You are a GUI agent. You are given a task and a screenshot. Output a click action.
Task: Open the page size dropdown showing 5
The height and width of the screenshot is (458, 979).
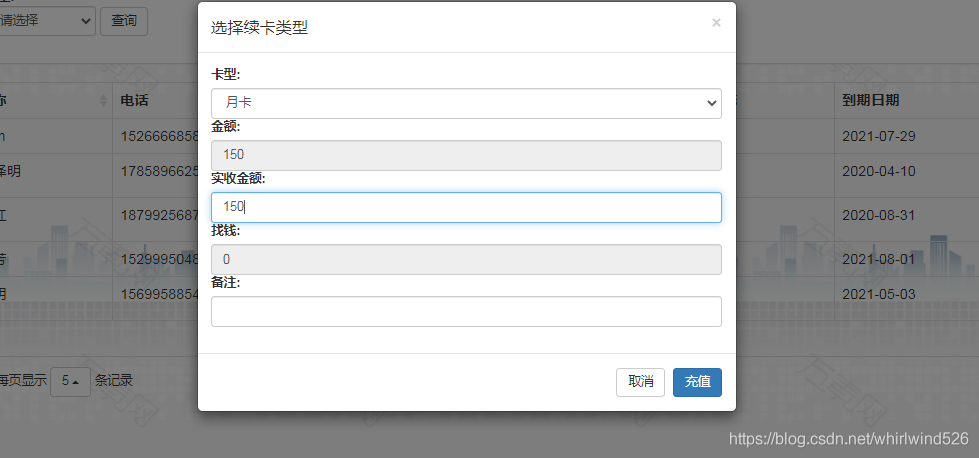tap(70, 381)
